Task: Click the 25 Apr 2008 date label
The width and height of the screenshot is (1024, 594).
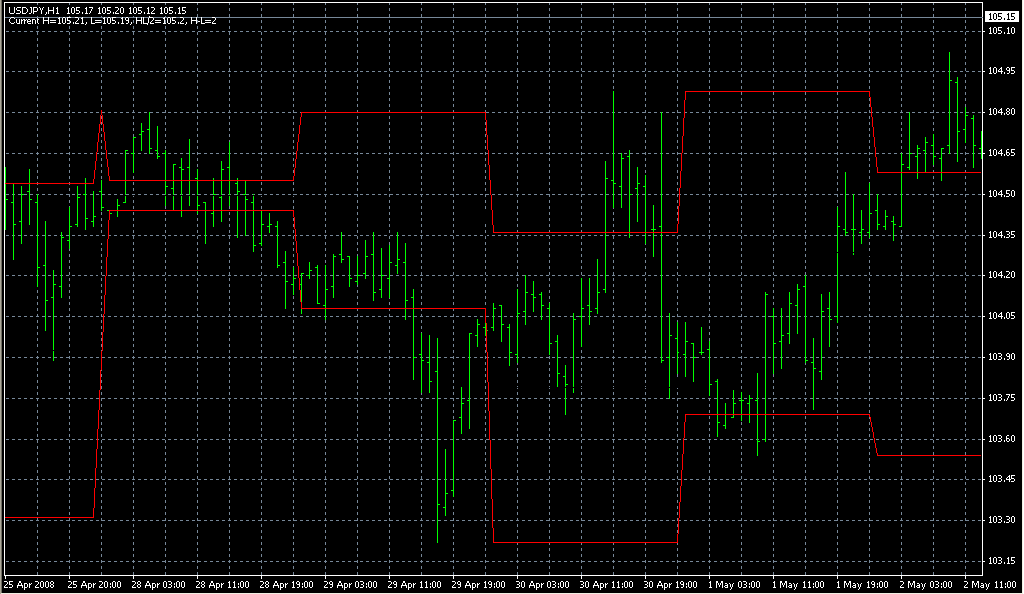Action: coord(30,585)
